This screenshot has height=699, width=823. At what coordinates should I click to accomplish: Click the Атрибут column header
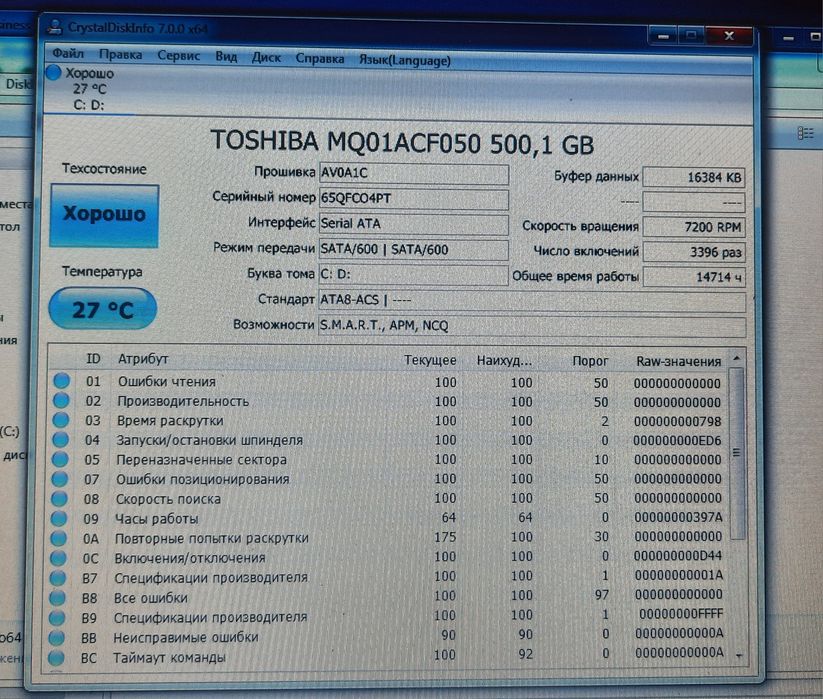[x=143, y=359]
